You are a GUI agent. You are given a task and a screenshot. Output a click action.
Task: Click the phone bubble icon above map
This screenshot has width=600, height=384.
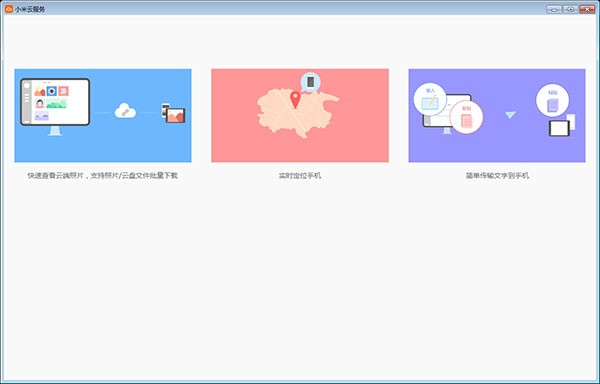click(310, 83)
